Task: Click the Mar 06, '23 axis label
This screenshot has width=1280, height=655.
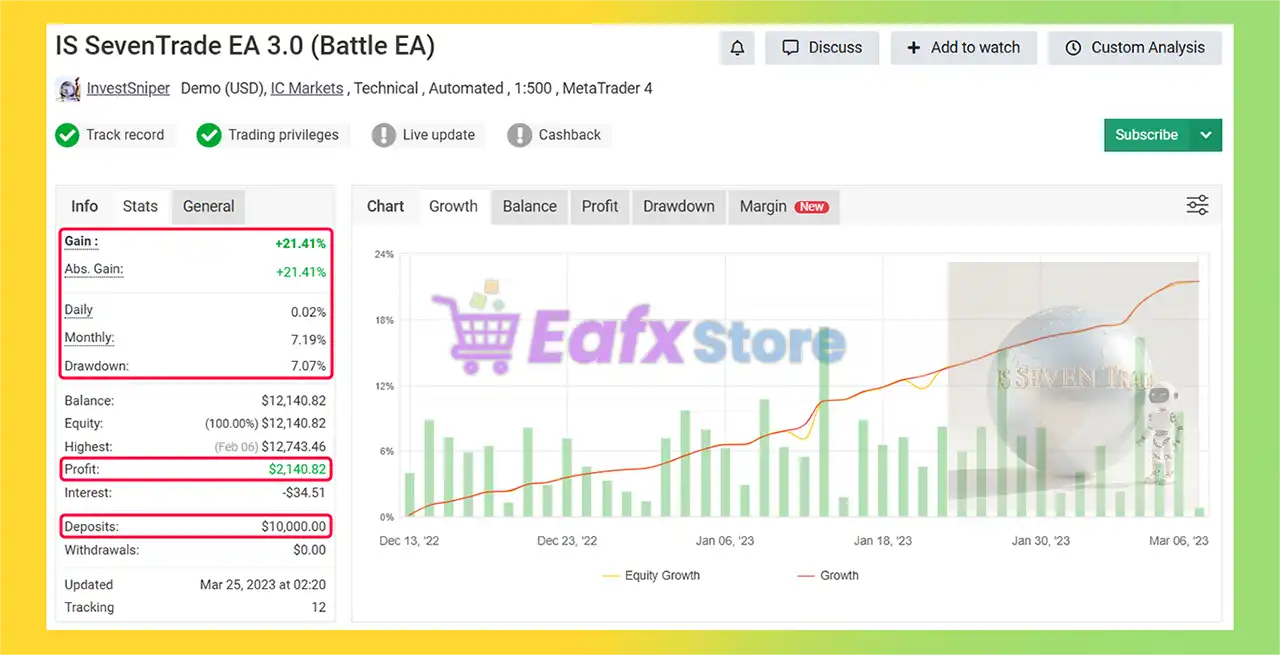Action: coord(1178,541)
